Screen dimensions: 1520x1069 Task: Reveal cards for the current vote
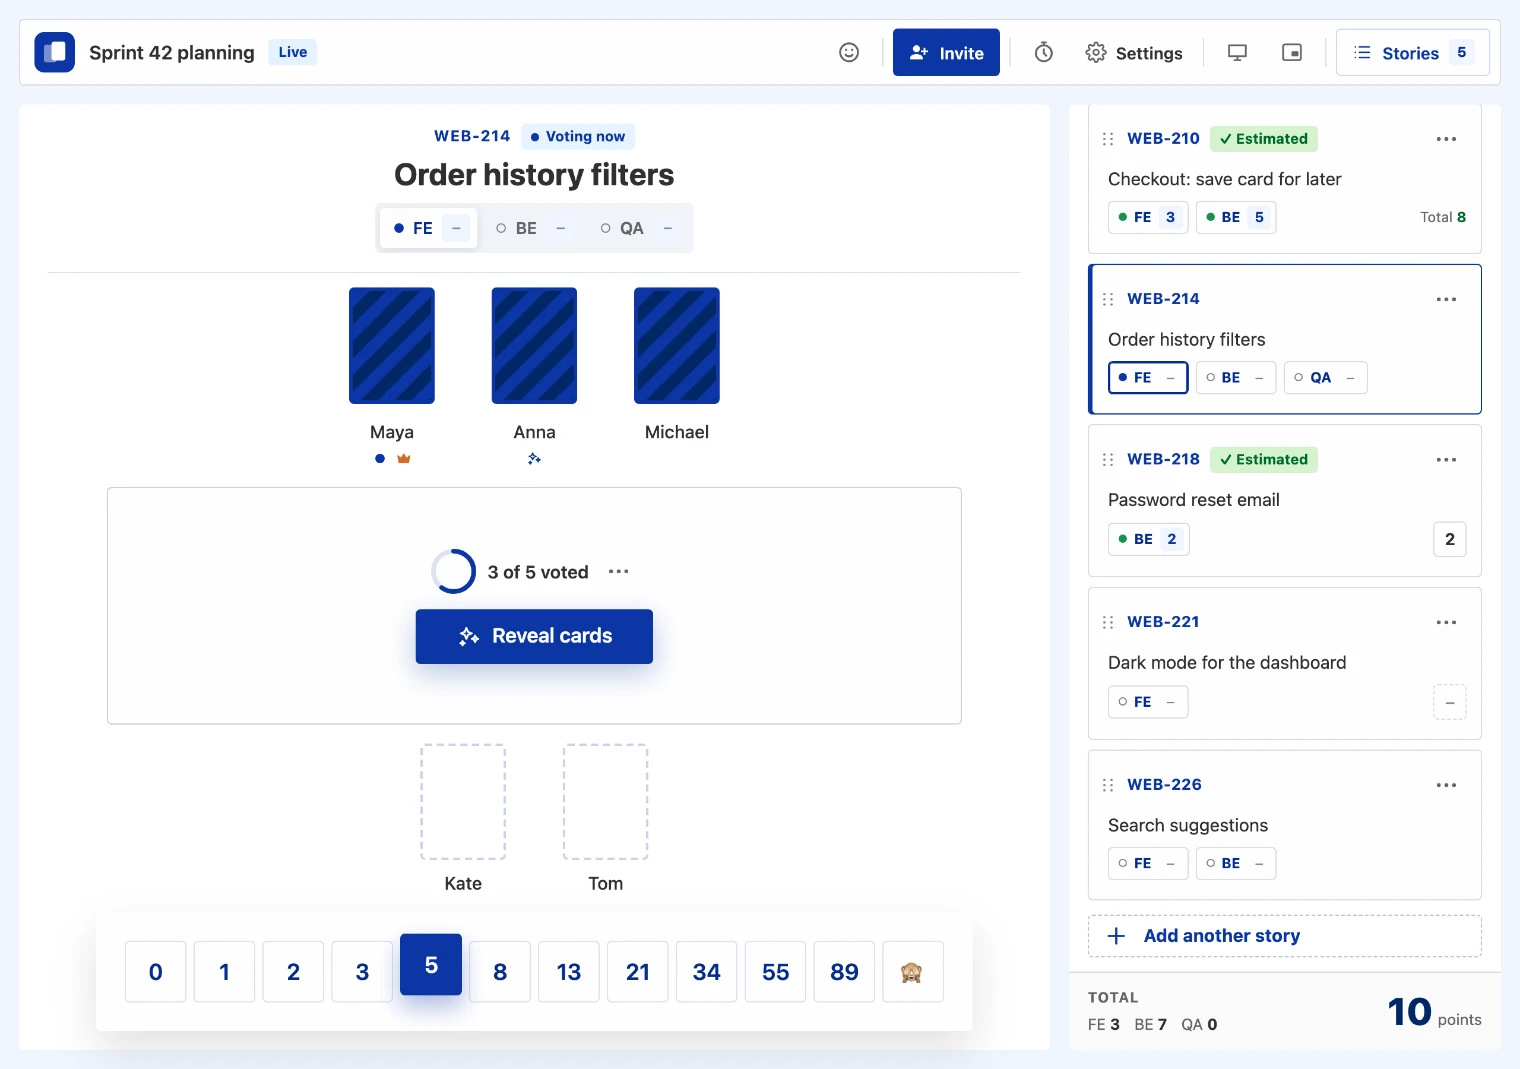(534, 636)
